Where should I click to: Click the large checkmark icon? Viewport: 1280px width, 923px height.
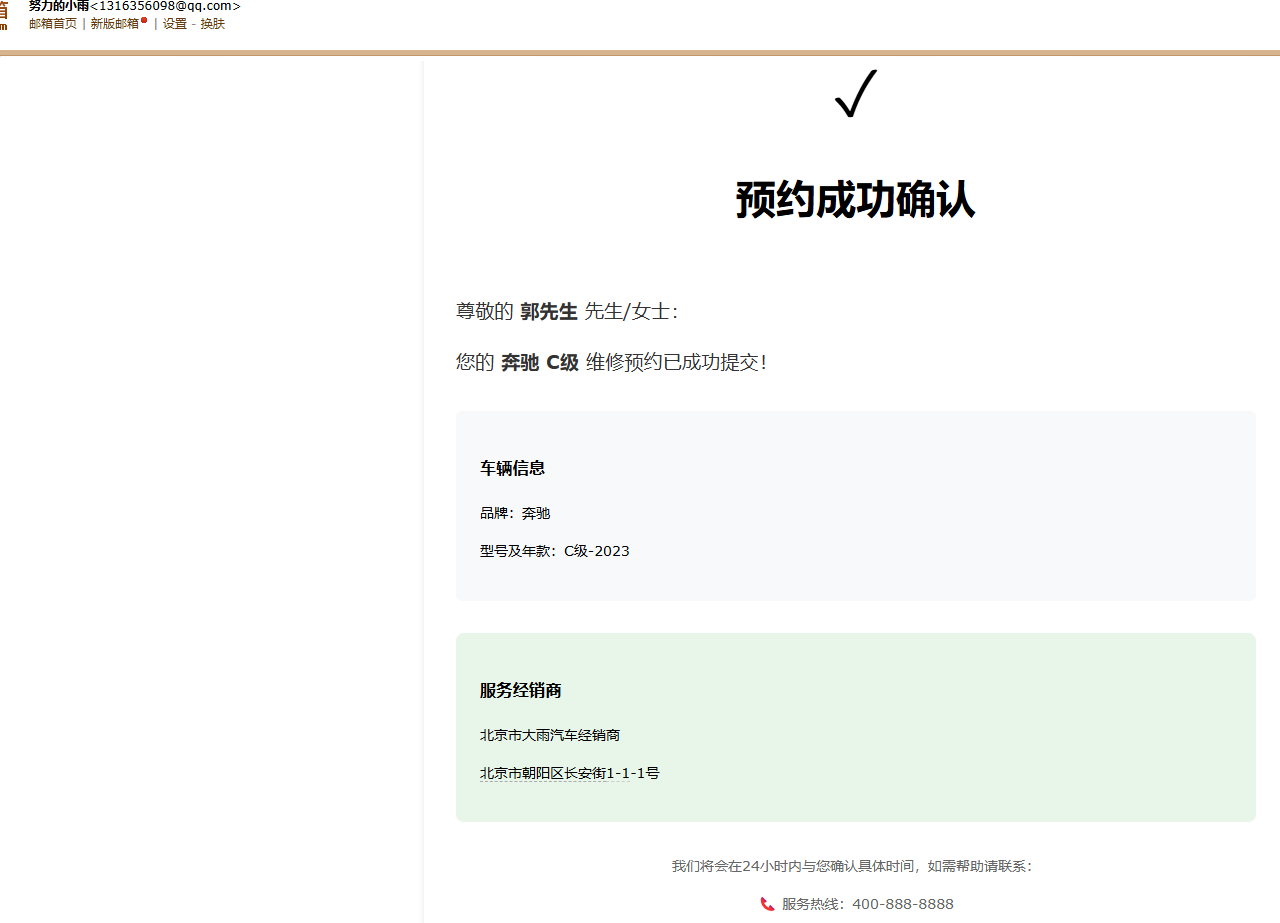coord(856,93)
